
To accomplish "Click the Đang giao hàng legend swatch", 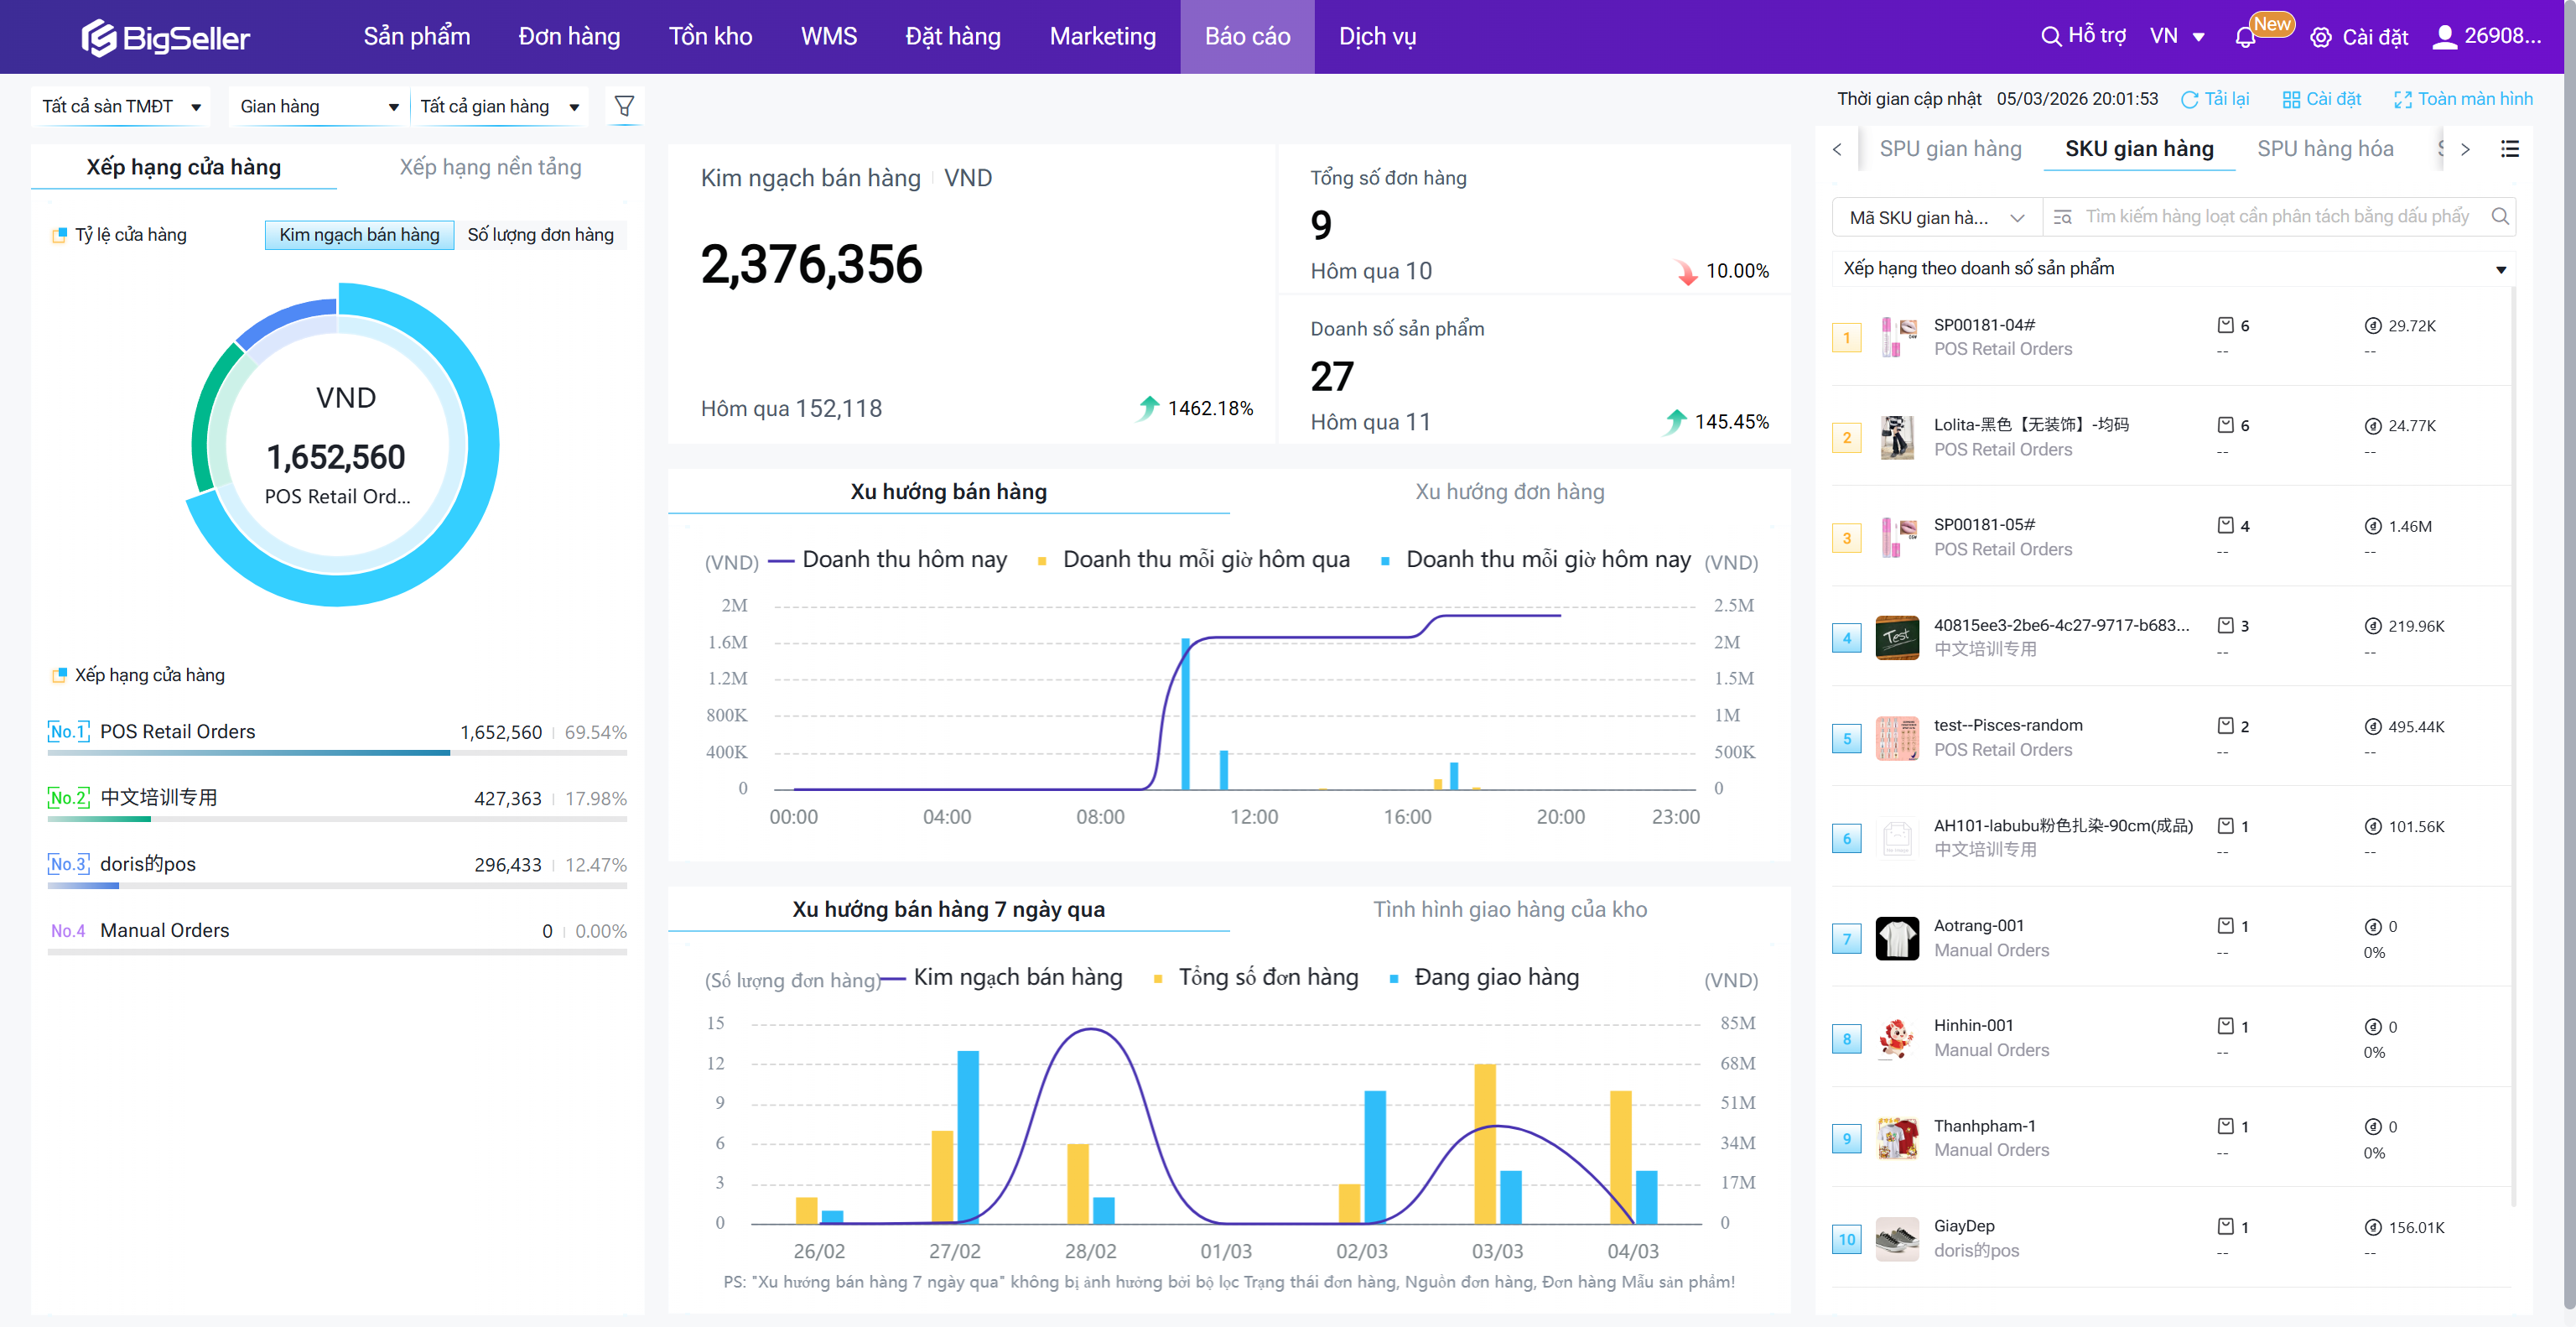I will 1394,979.
